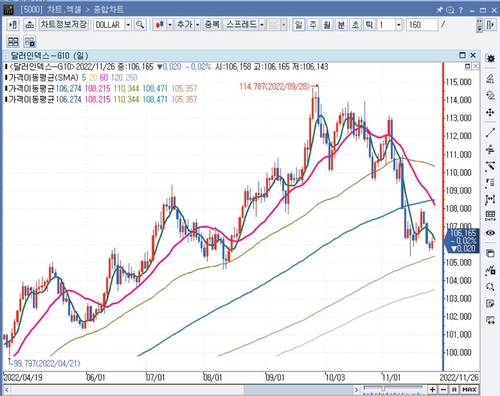Expand the chart type dropdown arrow
Screen dimensions: 500x396
click(x=170, y=25)
